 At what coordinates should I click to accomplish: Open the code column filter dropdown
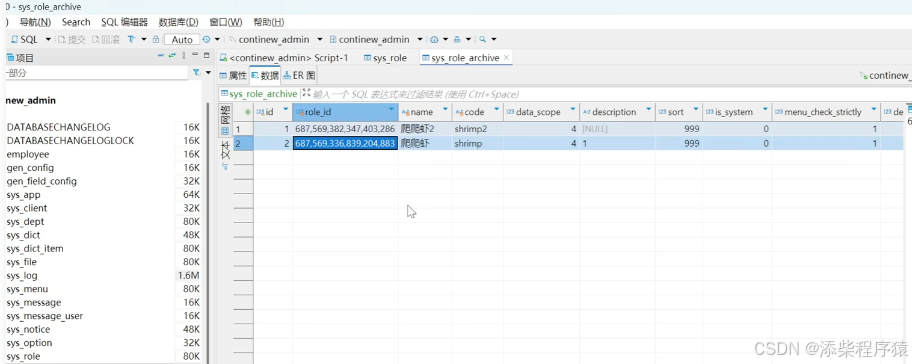click(497, 109)
